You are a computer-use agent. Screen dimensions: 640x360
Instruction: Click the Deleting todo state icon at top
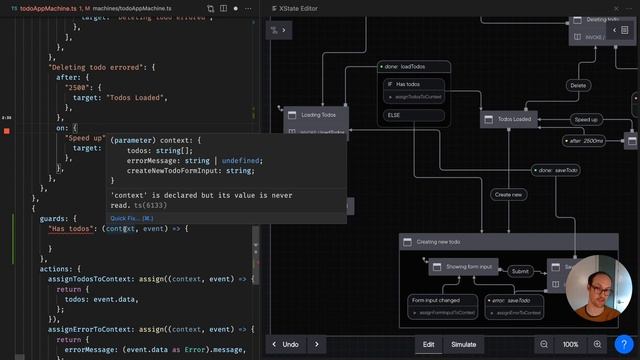(x=578, y=20)
